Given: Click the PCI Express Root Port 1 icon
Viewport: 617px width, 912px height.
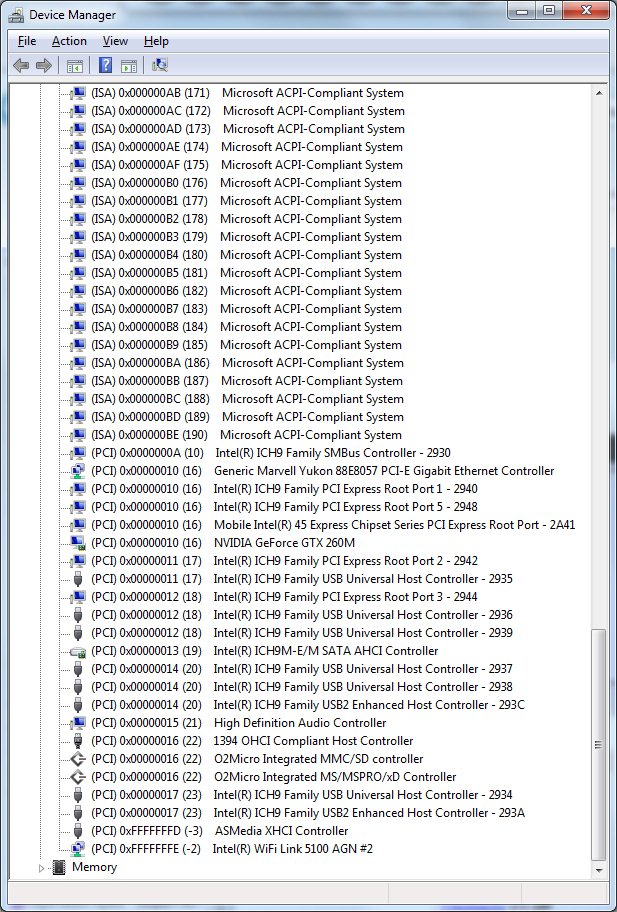Looking at the screenshot, I should pyautogui.click(x=77, y=489).
